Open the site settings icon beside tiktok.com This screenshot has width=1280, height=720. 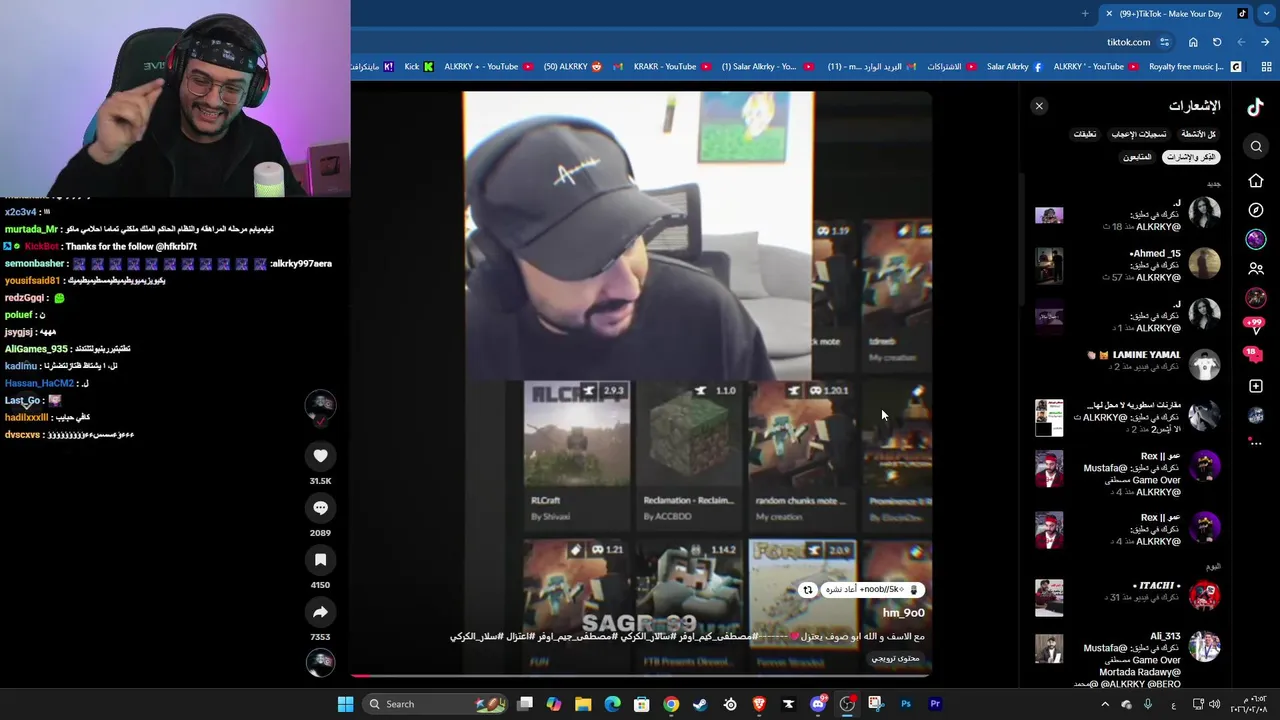pyautogui.click(x=1164, y=42)
